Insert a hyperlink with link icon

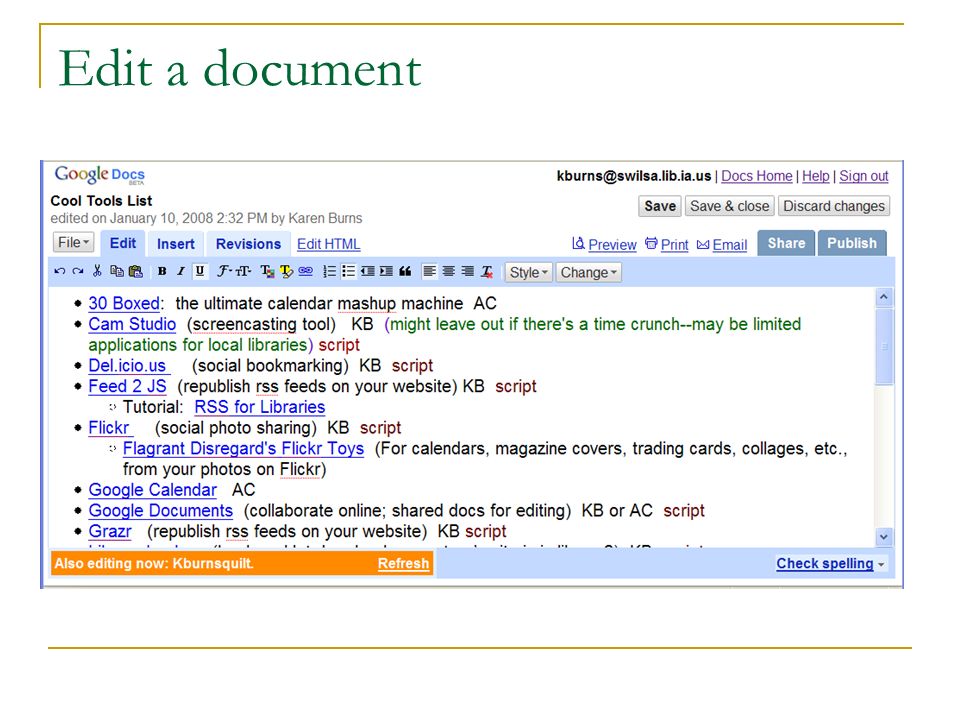[x=306, y=271]
